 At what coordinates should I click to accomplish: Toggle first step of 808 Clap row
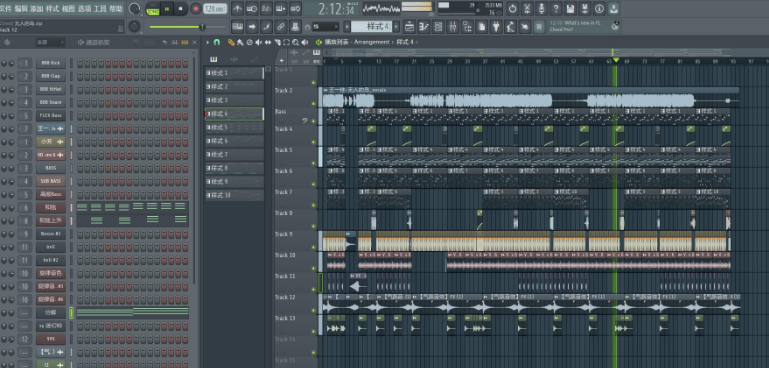(x=80, y=77)
